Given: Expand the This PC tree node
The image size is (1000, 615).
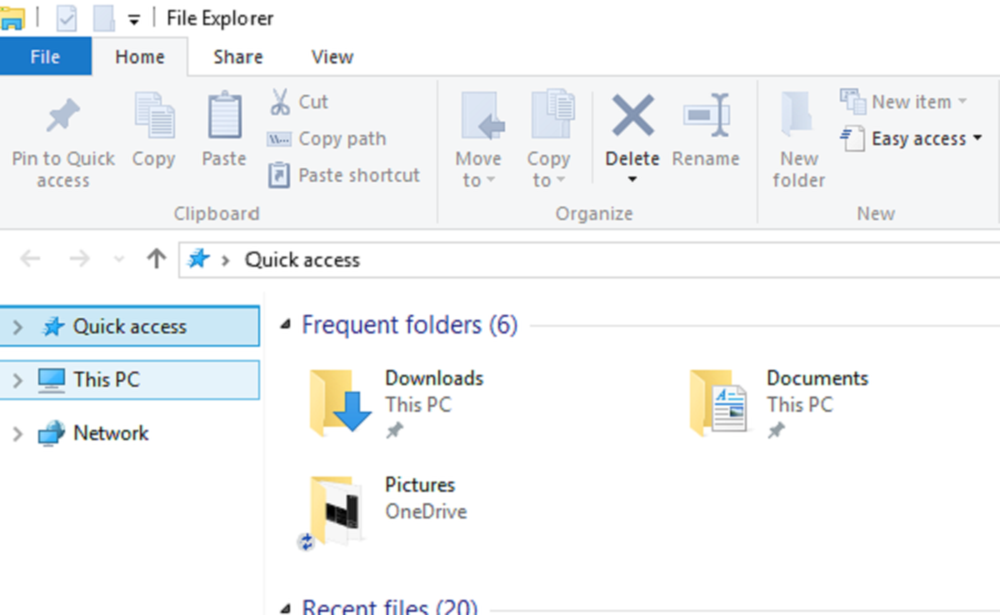Looking at the screenshot, I should 18,380.
